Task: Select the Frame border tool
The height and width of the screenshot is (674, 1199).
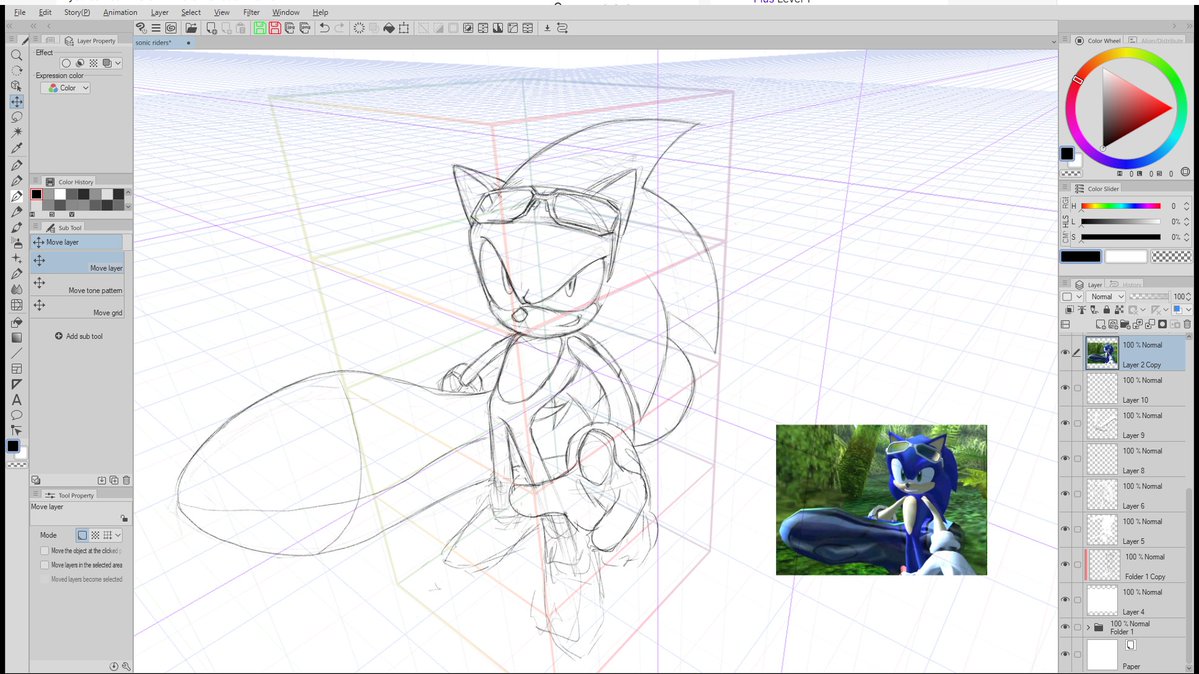Action: (x=16, y=369)
